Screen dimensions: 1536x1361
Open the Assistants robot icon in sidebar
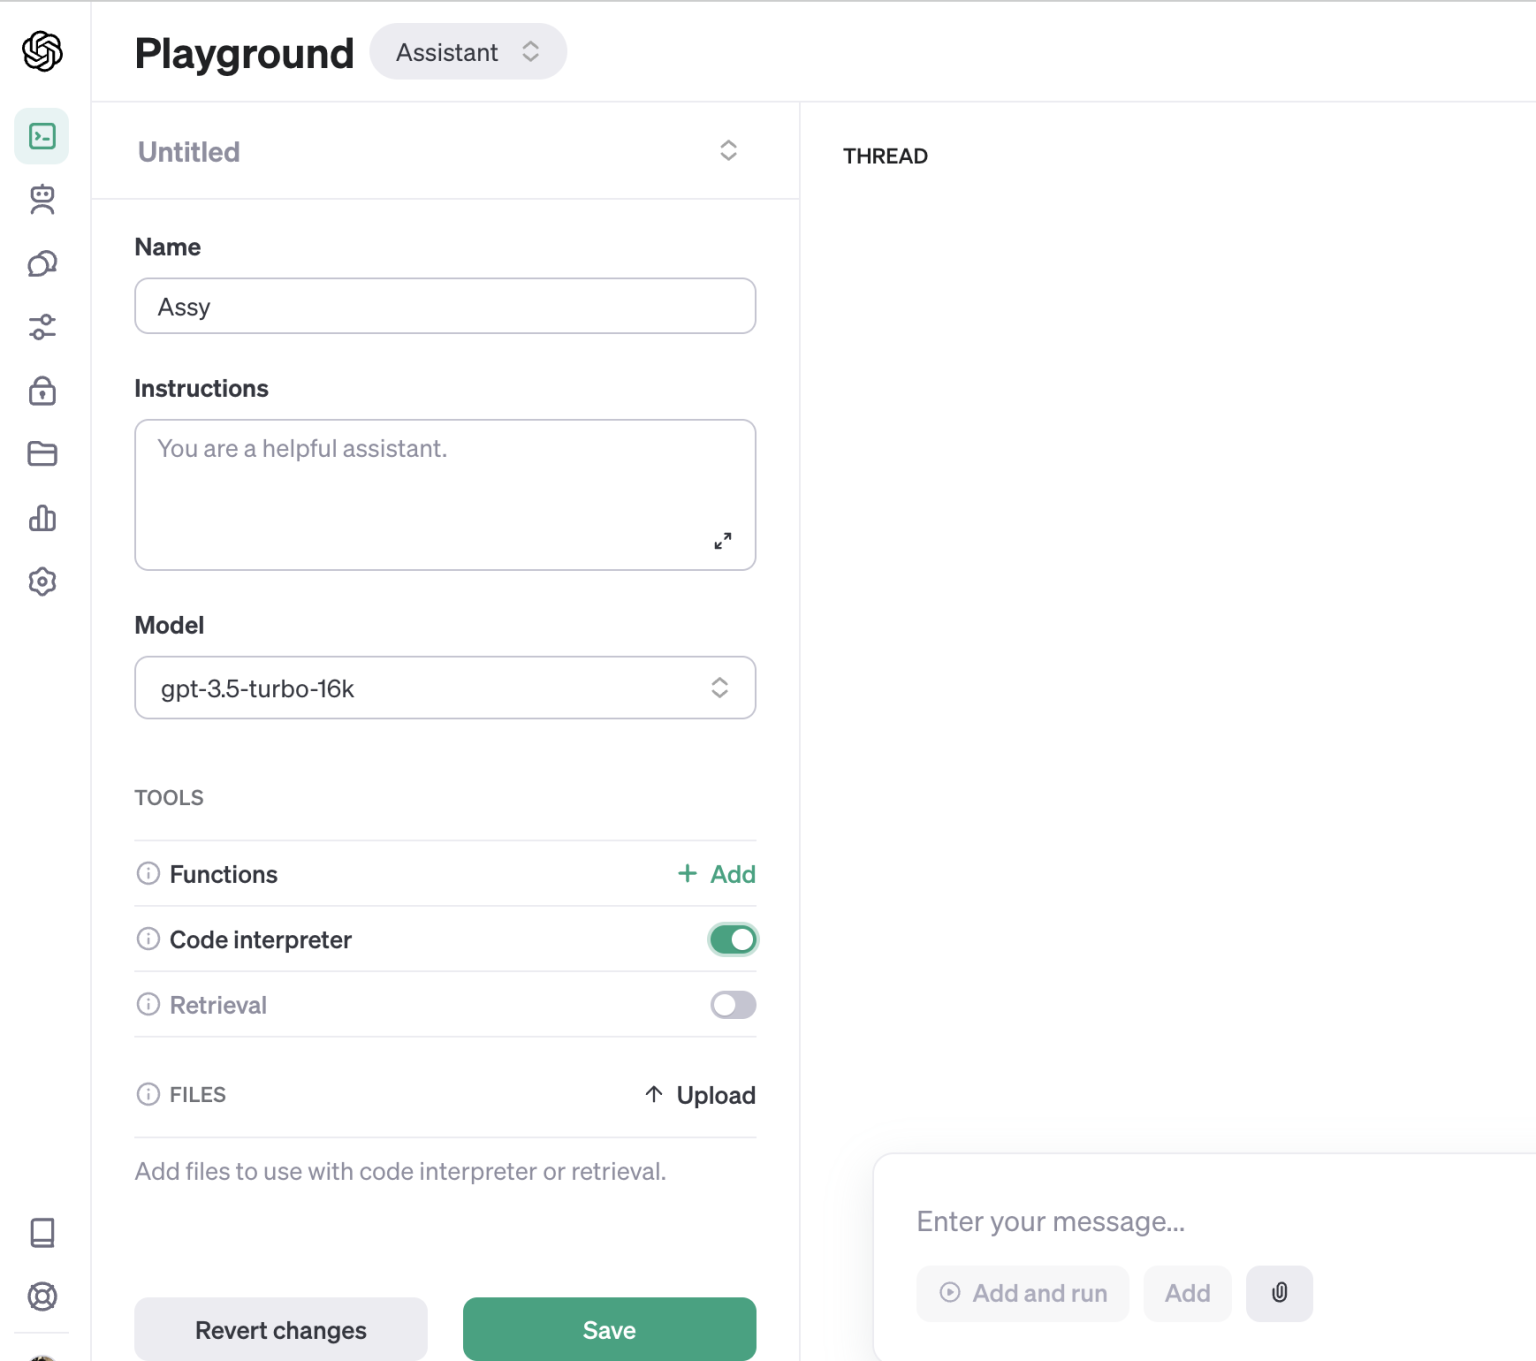[42, 200]
